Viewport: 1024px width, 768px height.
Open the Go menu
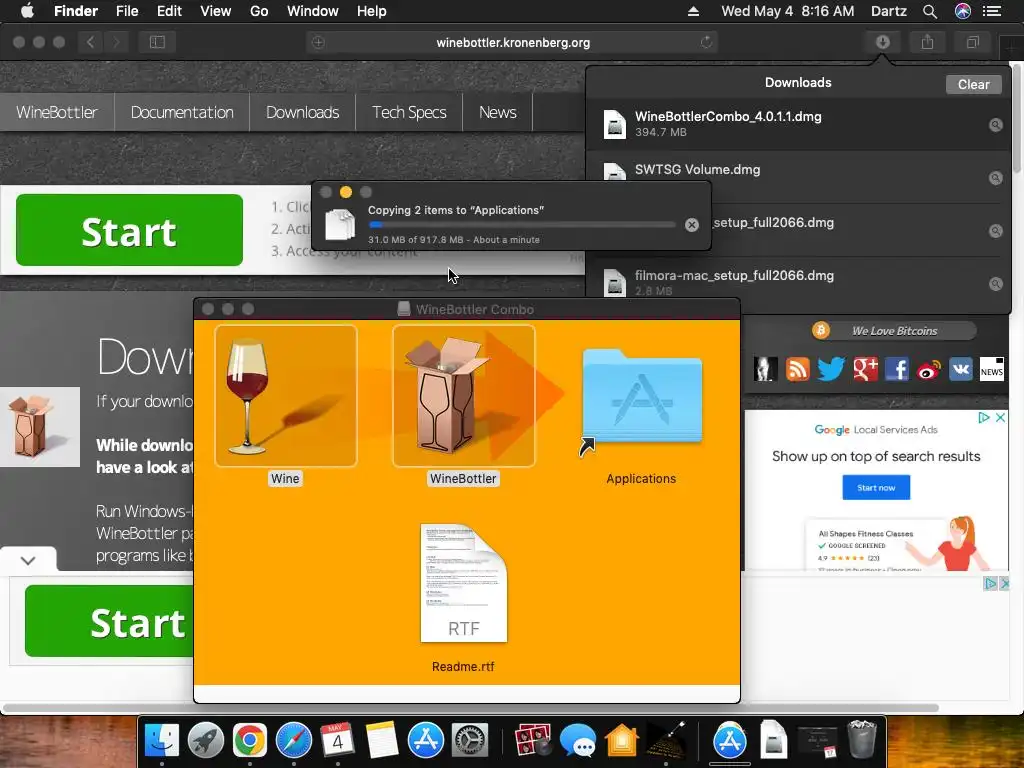[x=259, y=11]
